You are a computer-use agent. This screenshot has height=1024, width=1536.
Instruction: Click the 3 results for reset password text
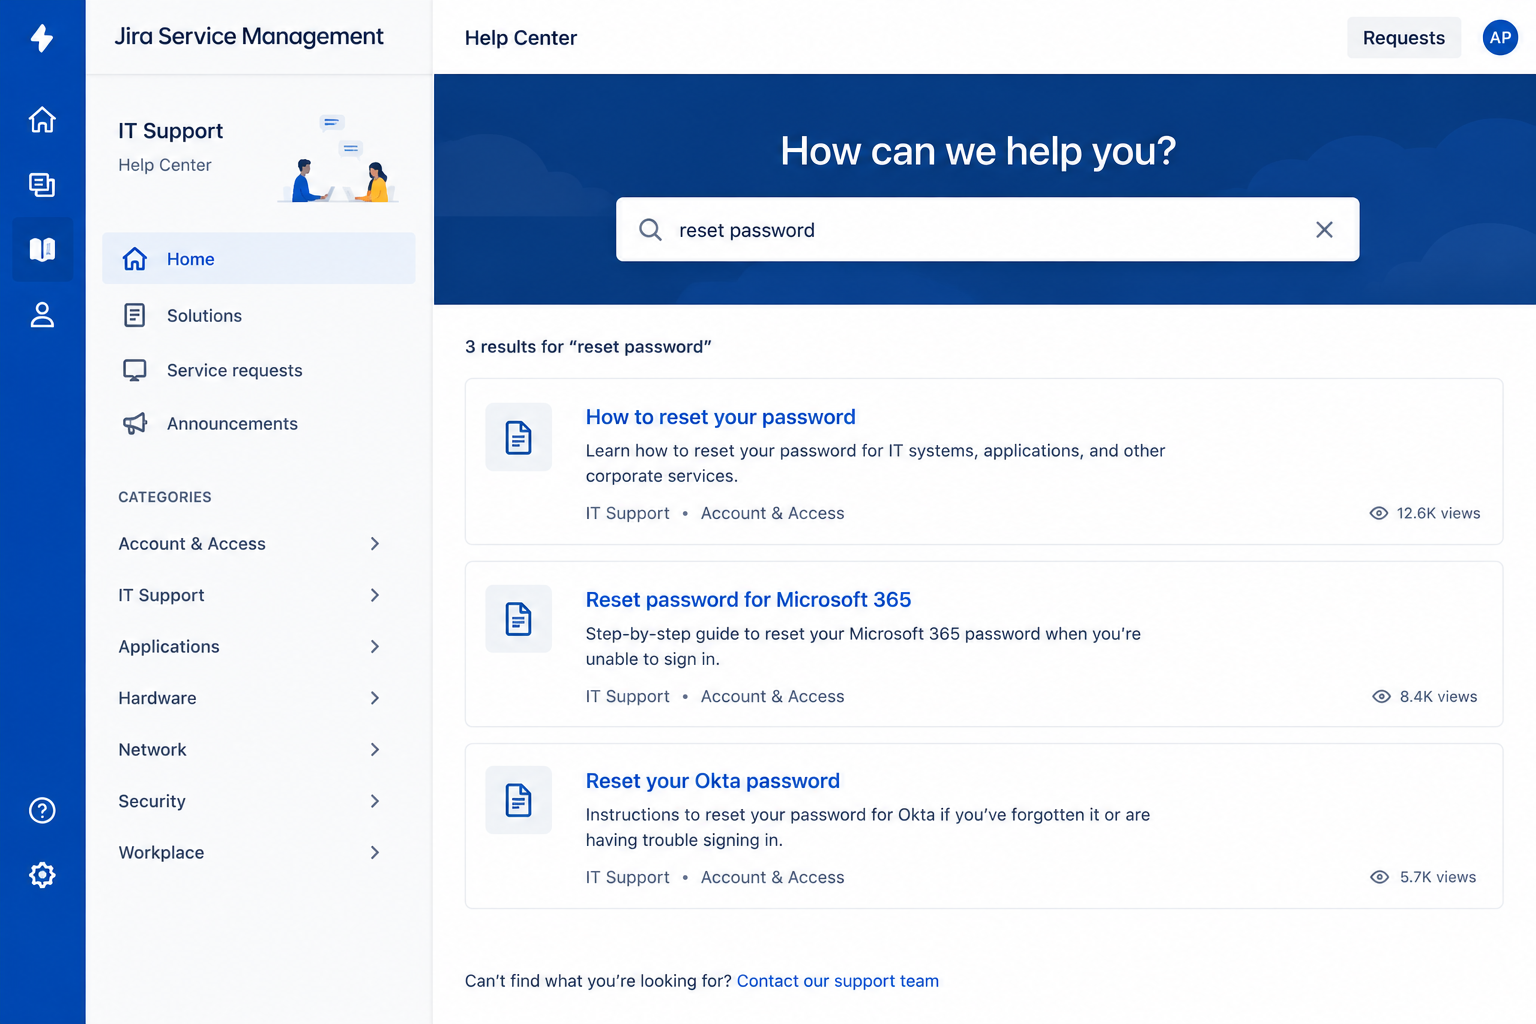click(x=588, y=347)
